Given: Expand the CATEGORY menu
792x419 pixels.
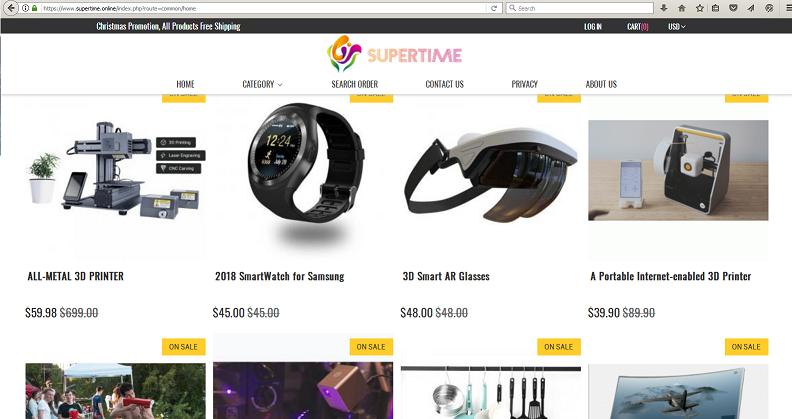Looking at the screenshot, I should click(262, 84).
